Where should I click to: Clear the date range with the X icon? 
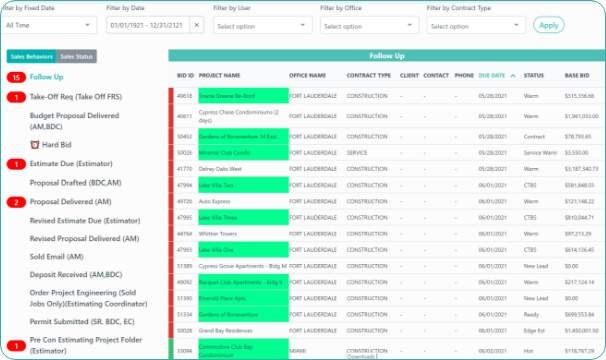[196, 25]
